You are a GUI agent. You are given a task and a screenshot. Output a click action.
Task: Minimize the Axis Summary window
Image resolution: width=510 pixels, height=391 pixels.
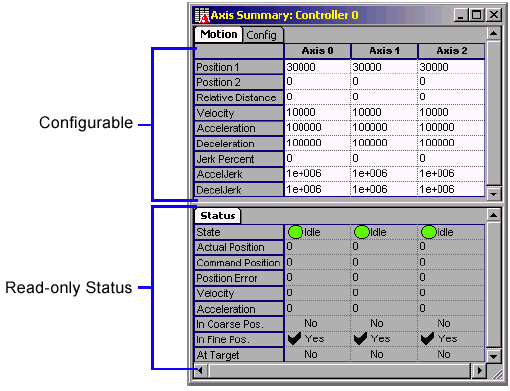(x=461, y=15)
